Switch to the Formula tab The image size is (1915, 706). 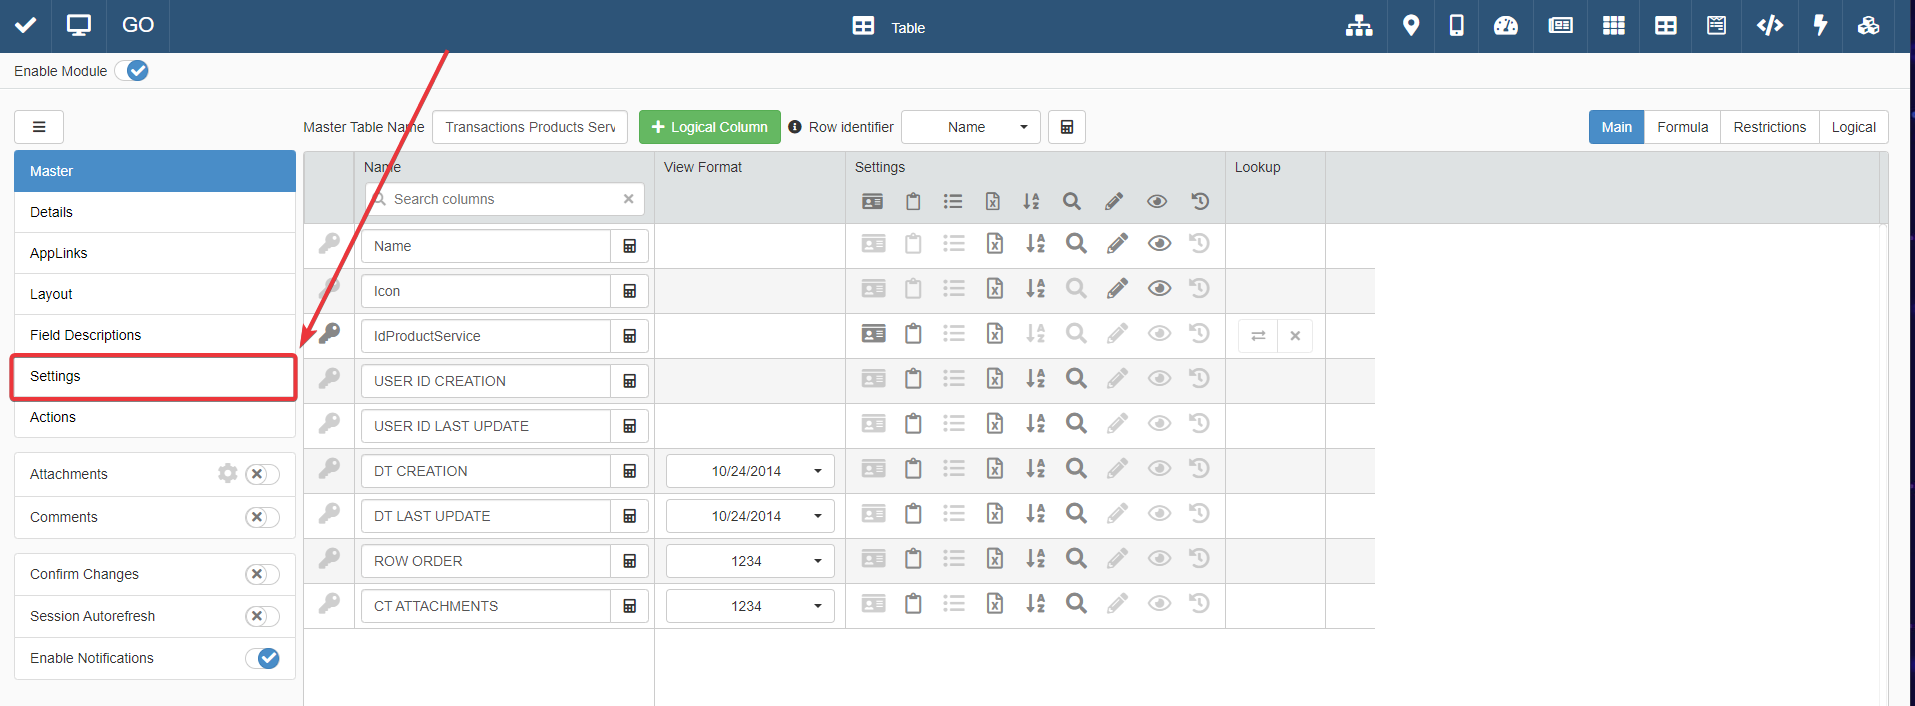[x=1682, y=127]
